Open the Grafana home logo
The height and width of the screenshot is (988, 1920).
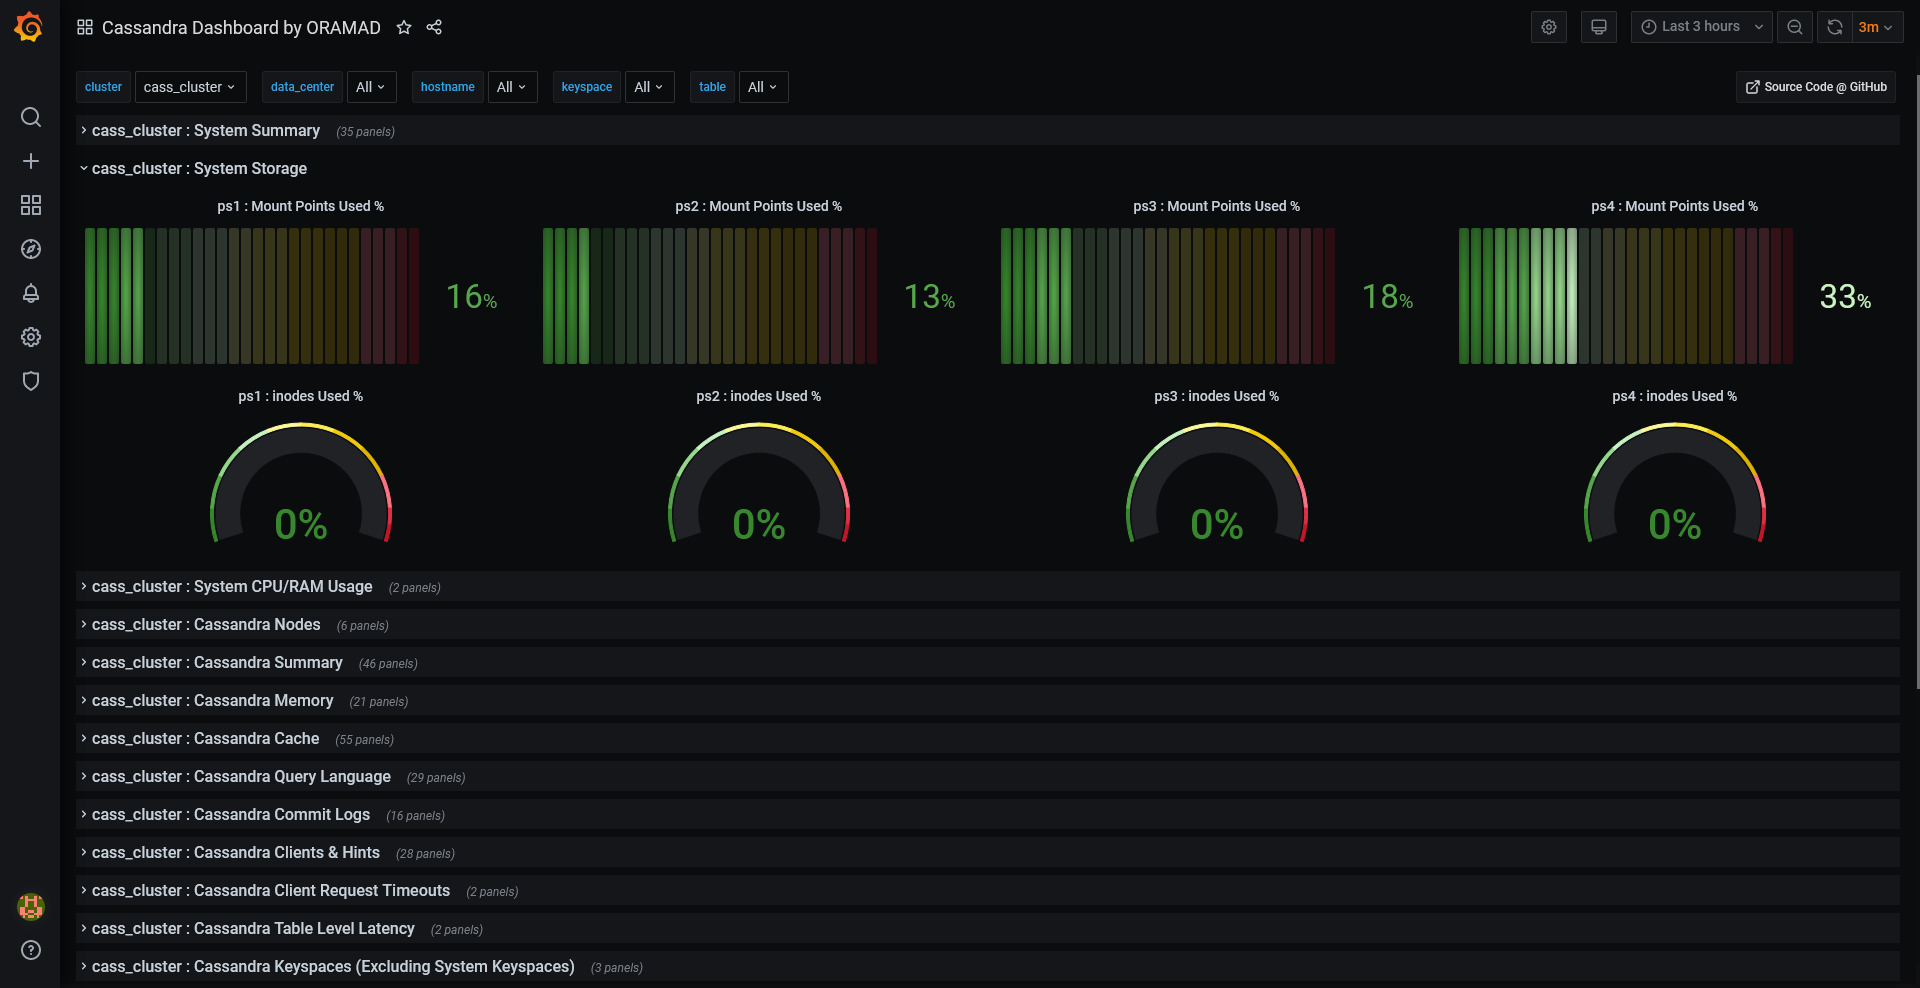[x=29, y=27]
